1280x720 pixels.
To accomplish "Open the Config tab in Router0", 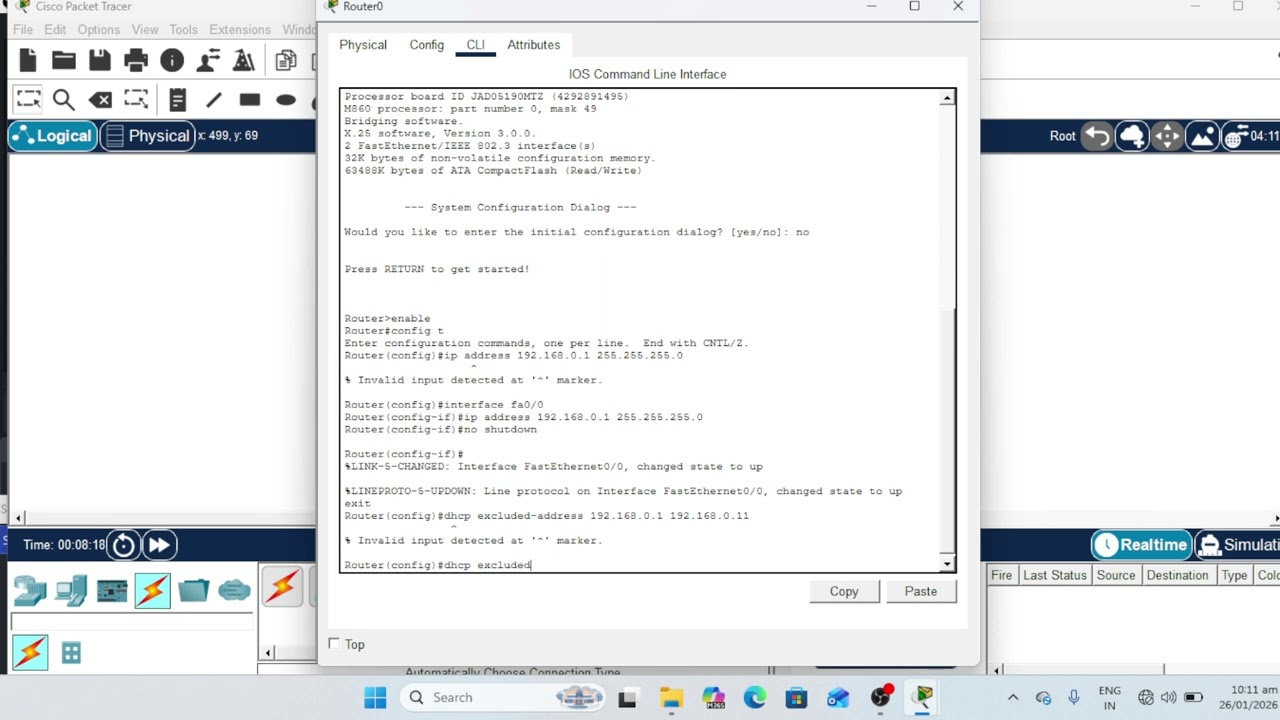I will (427, 45).
